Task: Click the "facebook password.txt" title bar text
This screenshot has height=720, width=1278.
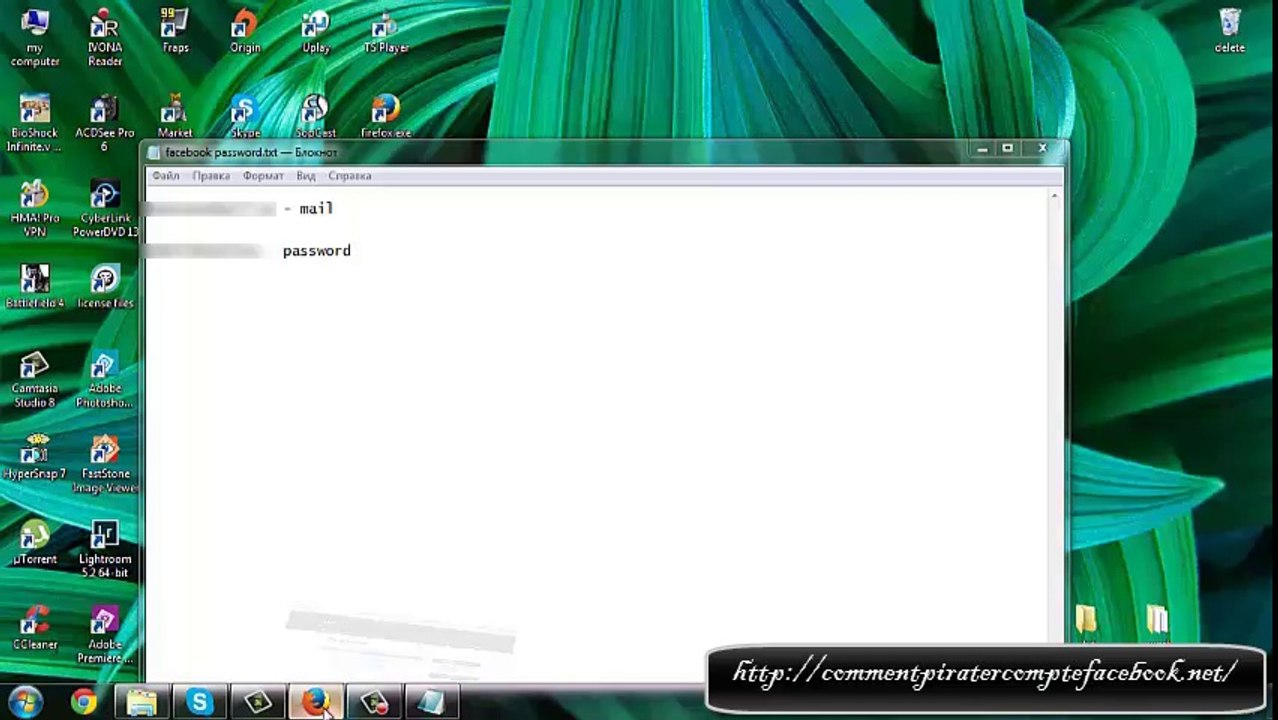Action: point(221,152)
